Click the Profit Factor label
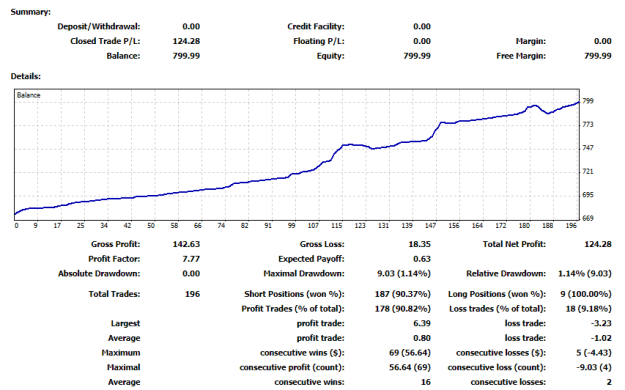This screenshot has height=390, width=625. [x=114, y=259]
